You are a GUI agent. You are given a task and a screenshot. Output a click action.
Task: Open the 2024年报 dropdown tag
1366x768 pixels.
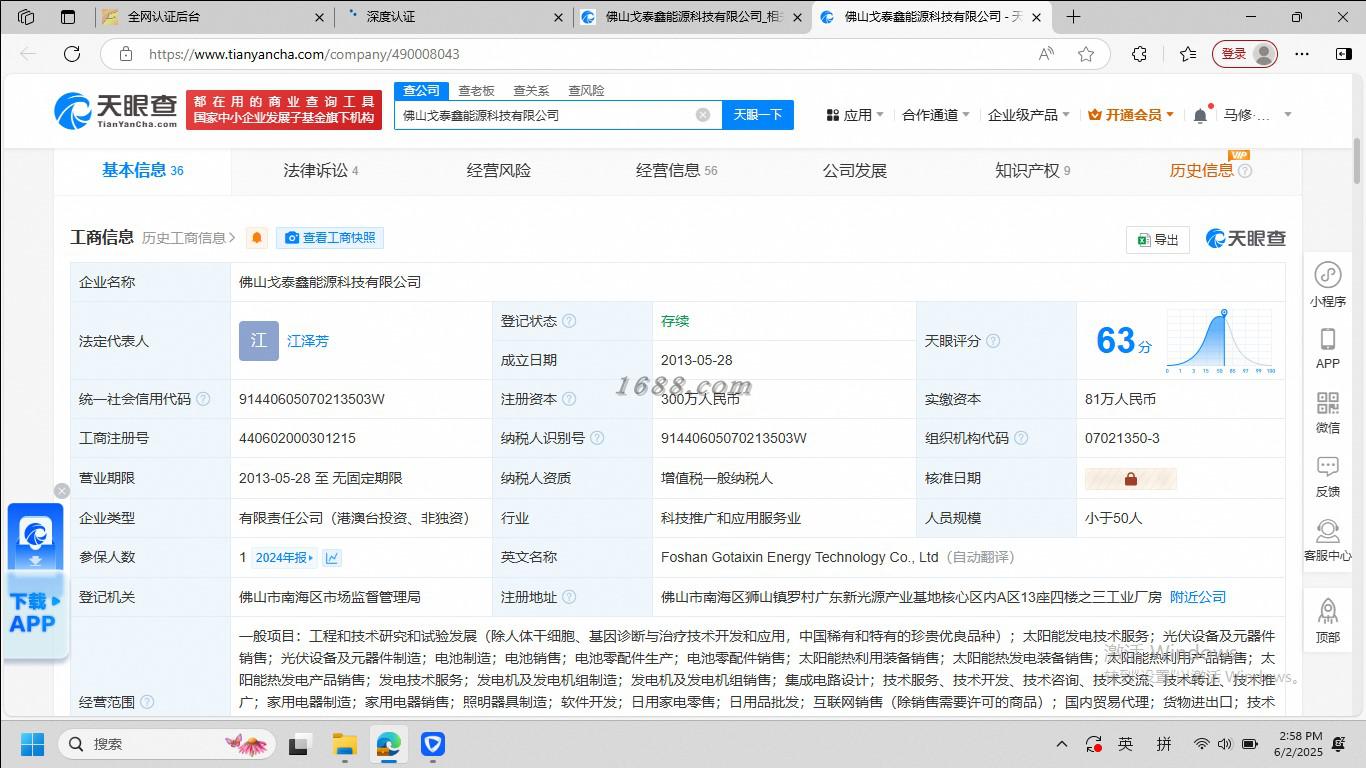284,558
